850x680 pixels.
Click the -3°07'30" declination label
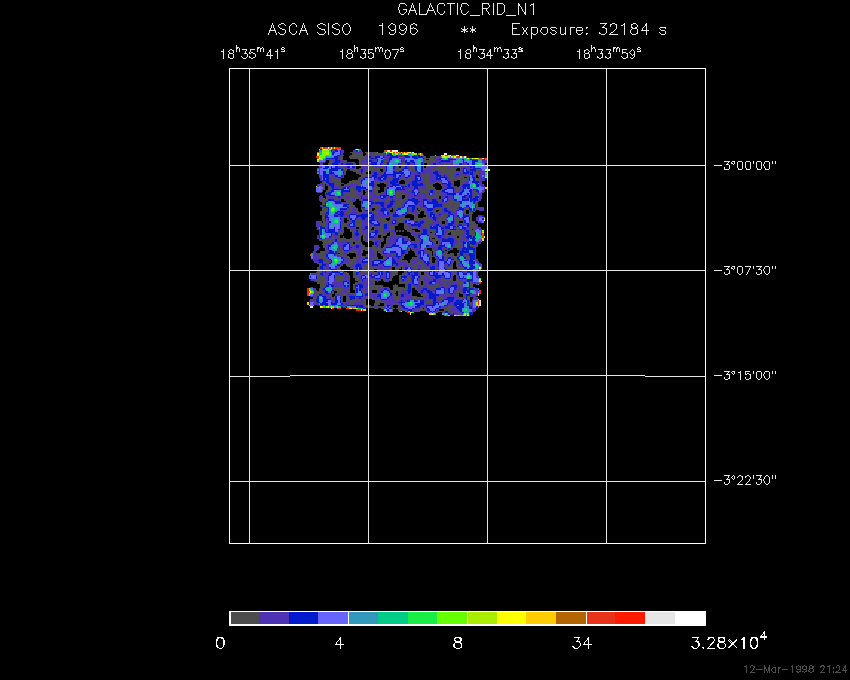(x=745, y=270)
